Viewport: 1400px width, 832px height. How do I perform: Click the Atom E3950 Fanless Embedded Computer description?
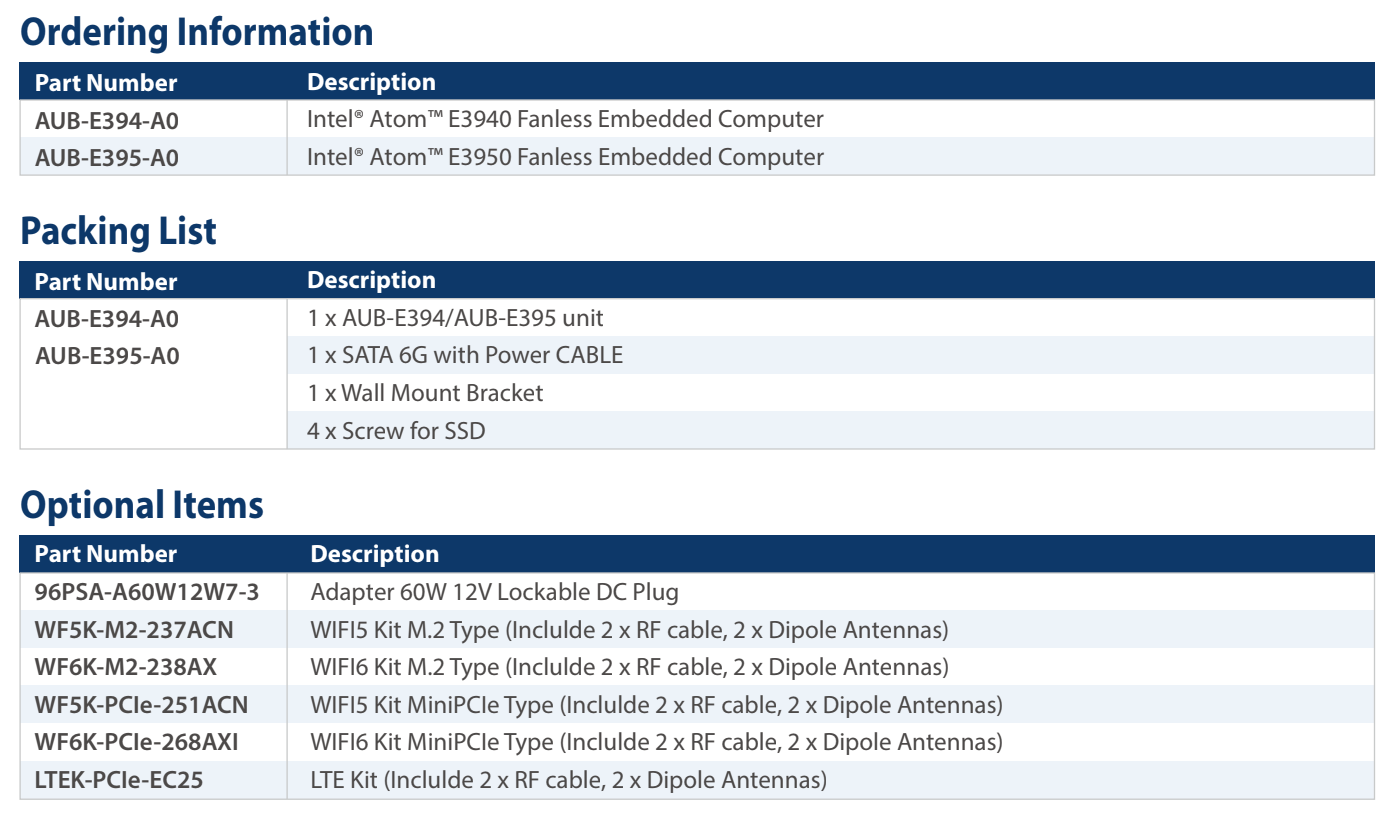(x=565, y=157)
